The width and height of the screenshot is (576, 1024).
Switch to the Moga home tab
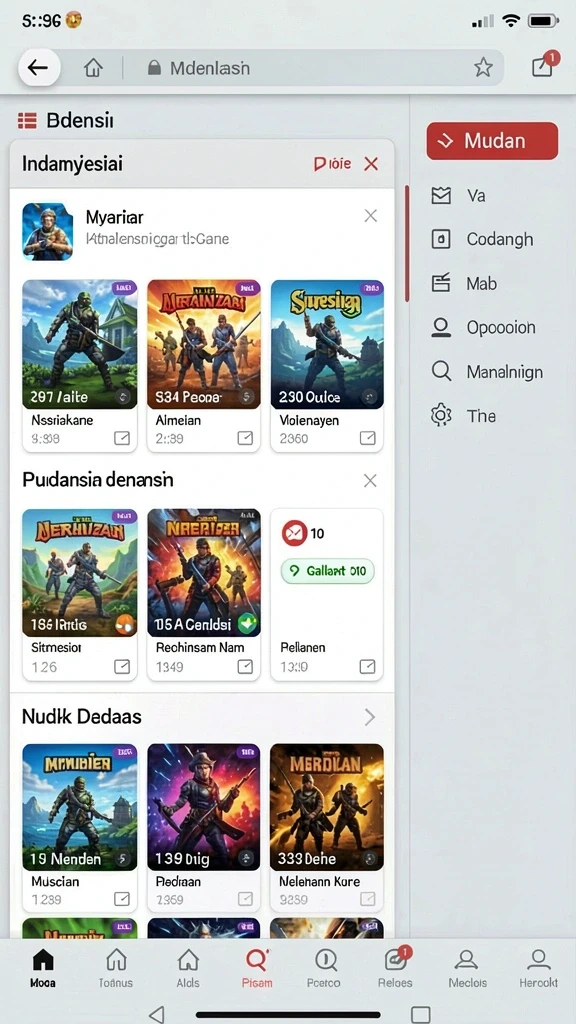click(x=43, y=968)
